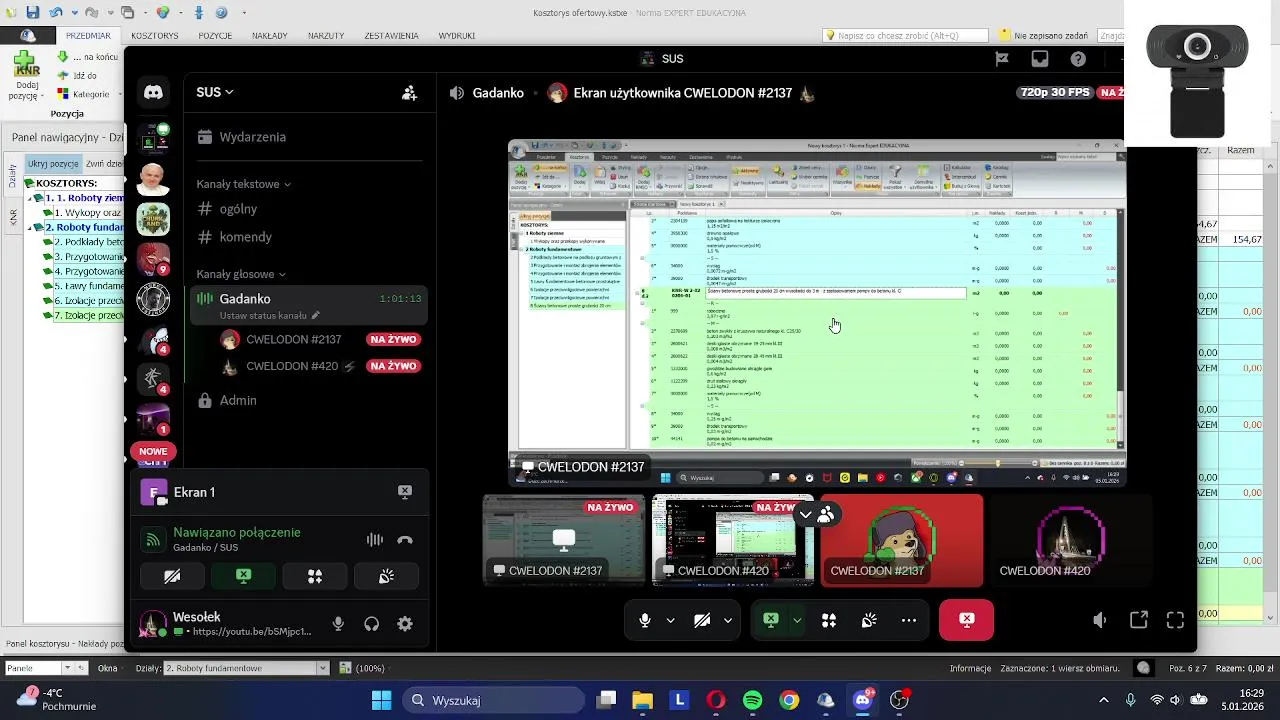Image resolution: width=1280 pixels, height=720 pixels.
Task: Open Spotify from the taskbar
Action: (x=752, y=700)
